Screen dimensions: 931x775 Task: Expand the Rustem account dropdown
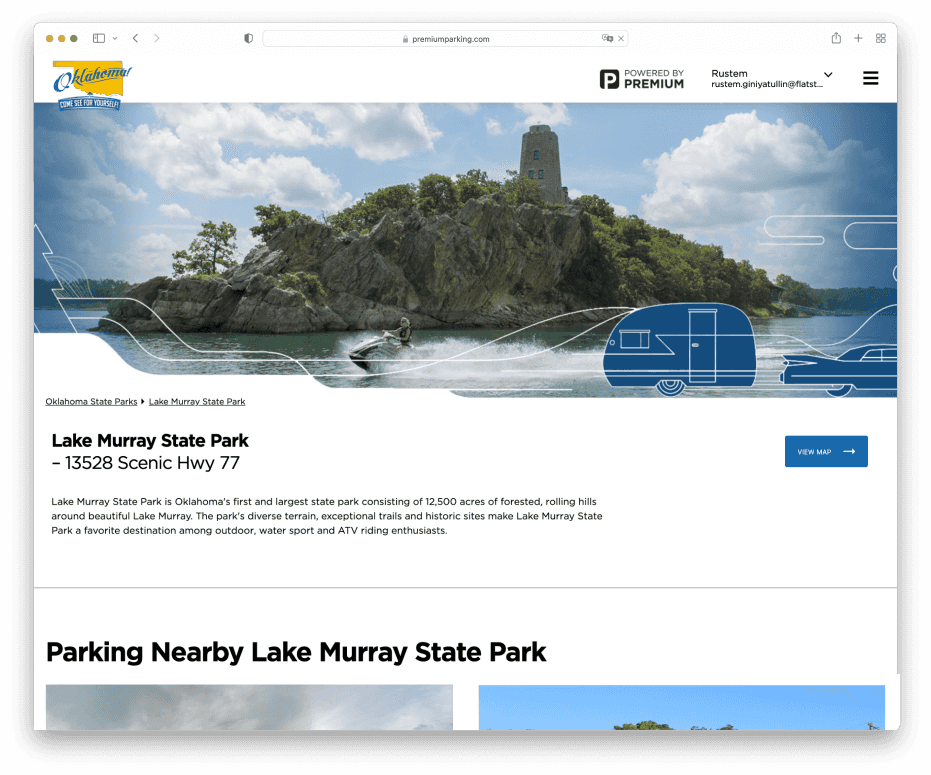click(827, 75)
